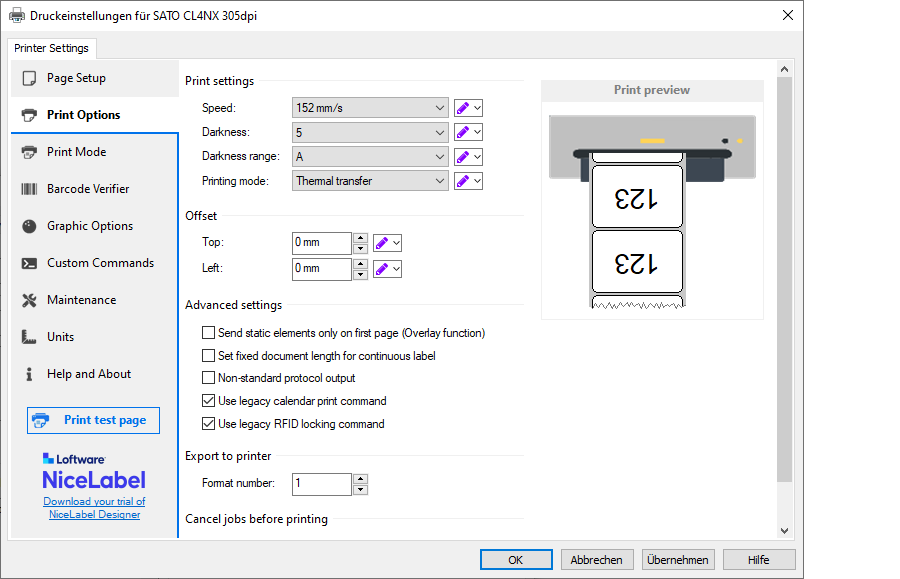Click the Übernehmen button
This screenshot has height=579, width=900.
tap(678, 559)
